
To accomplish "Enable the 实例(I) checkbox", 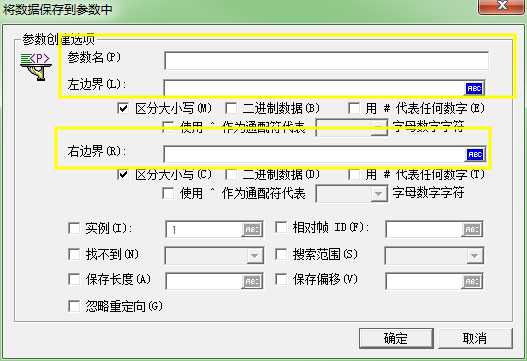I will [x=74, y=228].
